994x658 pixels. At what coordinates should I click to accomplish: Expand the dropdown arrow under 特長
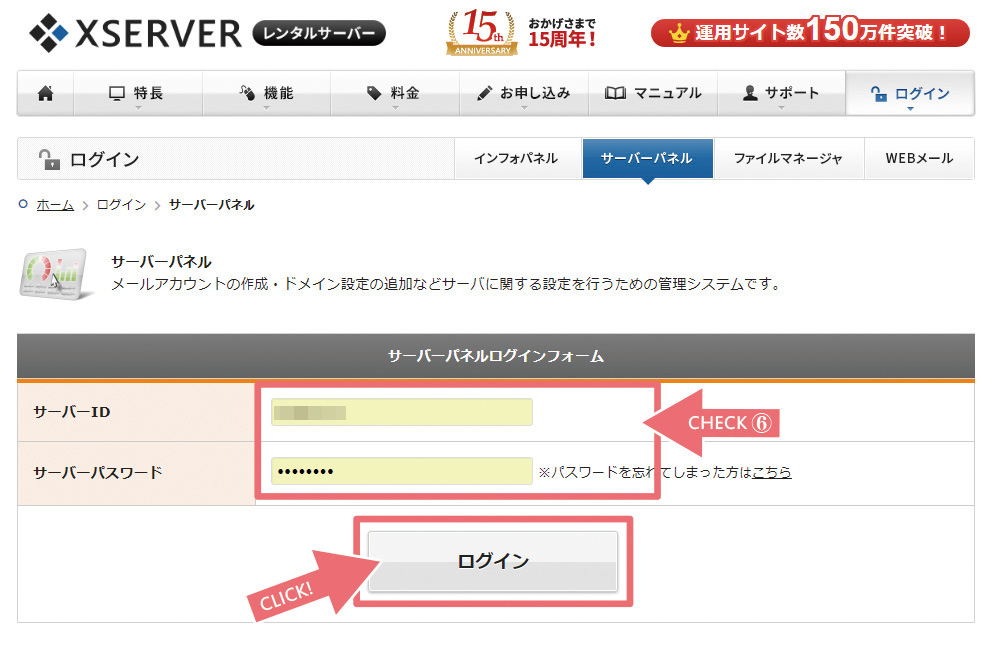(138, 108)
